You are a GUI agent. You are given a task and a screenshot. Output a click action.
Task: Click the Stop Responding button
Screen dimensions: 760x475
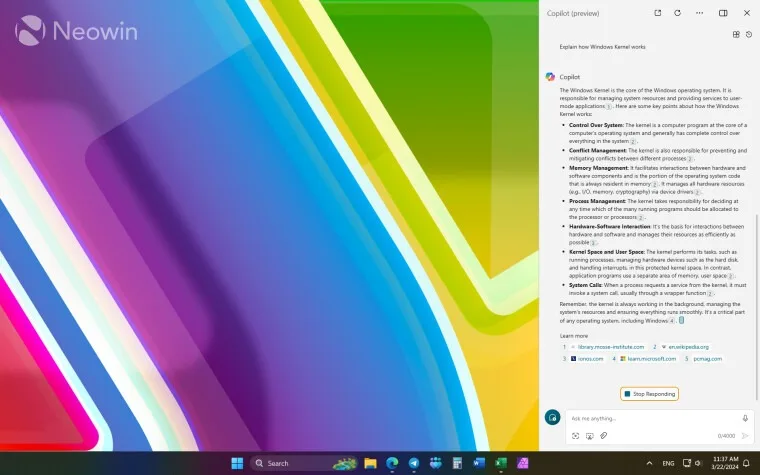[x=649, y=394]
